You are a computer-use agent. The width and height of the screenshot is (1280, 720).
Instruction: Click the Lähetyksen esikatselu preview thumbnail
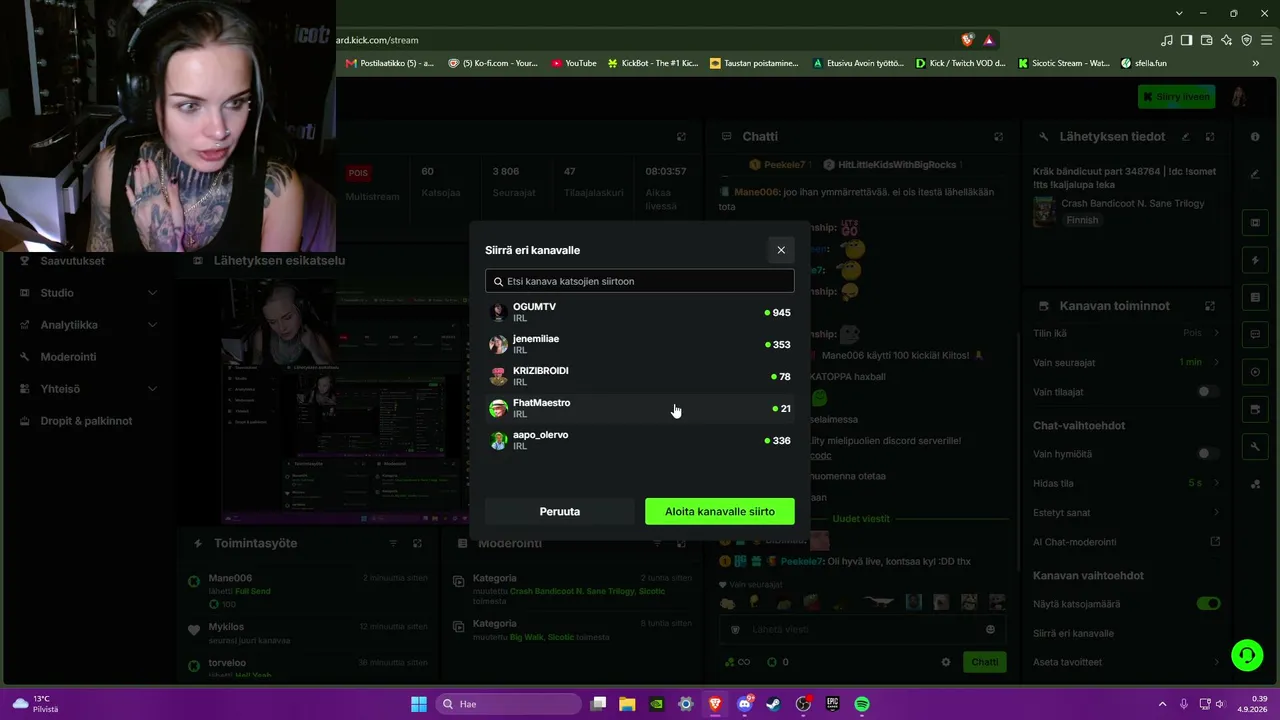click(345, 401)
